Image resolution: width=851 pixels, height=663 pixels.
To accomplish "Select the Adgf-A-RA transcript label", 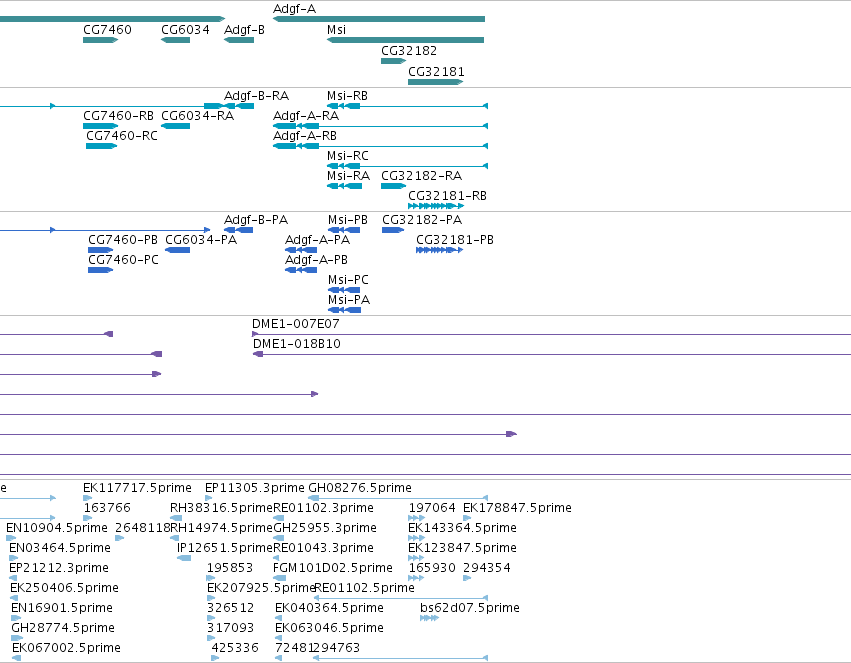I will pyautogui.click(x=306, y=116).
